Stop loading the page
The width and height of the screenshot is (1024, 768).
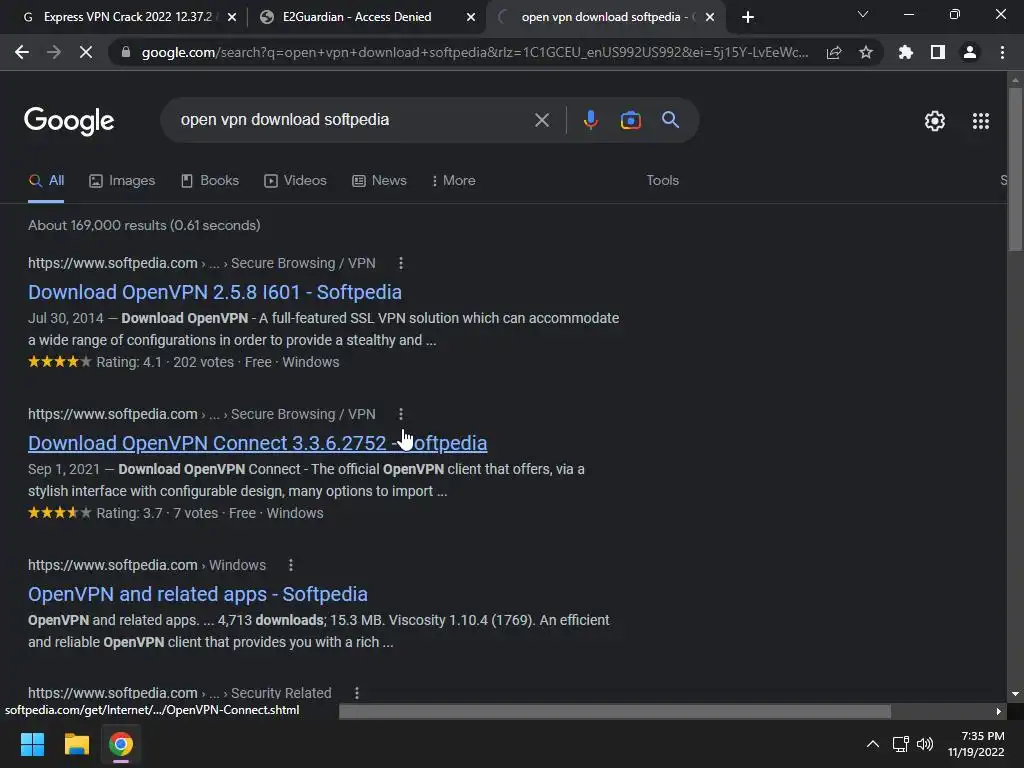click(86, 52)
